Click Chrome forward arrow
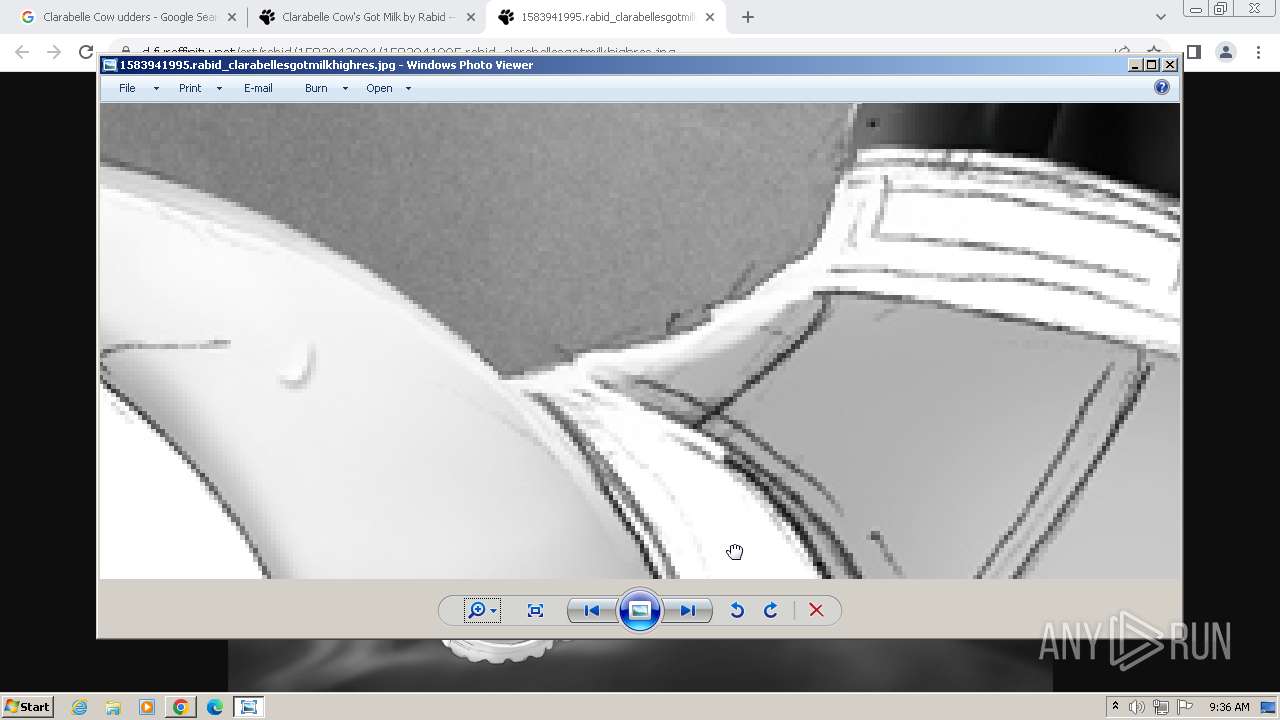Viewport: 1280px width, 720px height. (54, 52)
